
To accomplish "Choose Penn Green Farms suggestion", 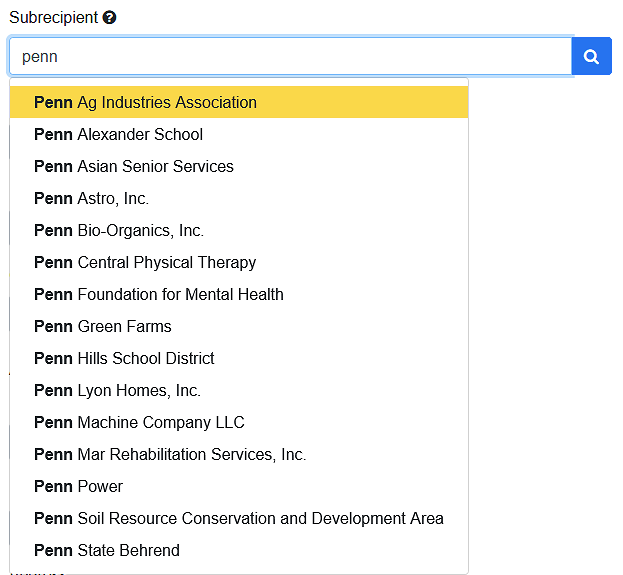I will [x=103, y=326].
